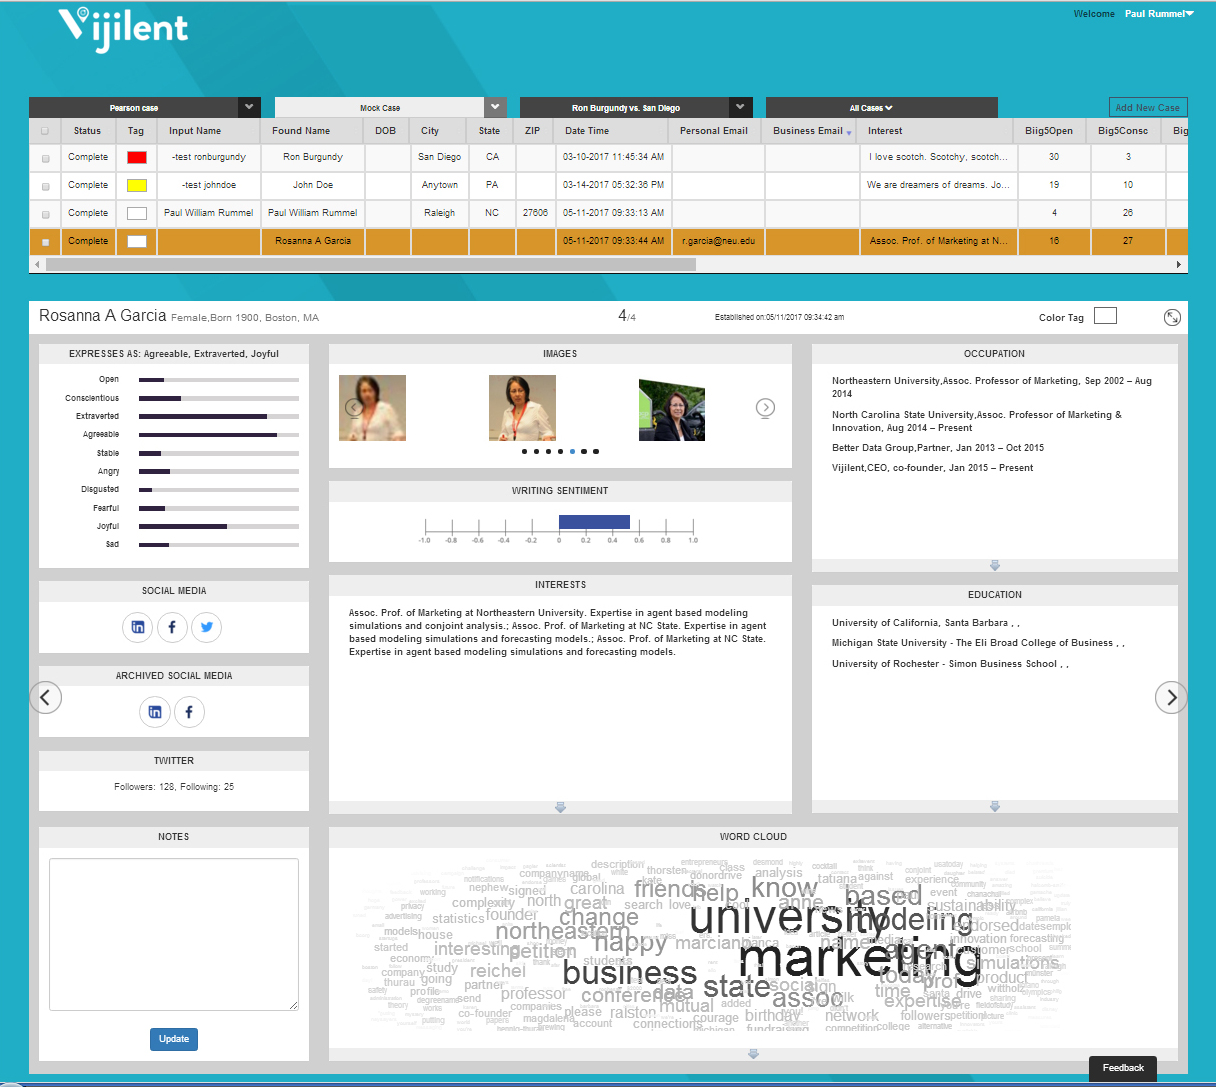
Task: Sort table by Date Time column header
Action: (x=587, y=131)
